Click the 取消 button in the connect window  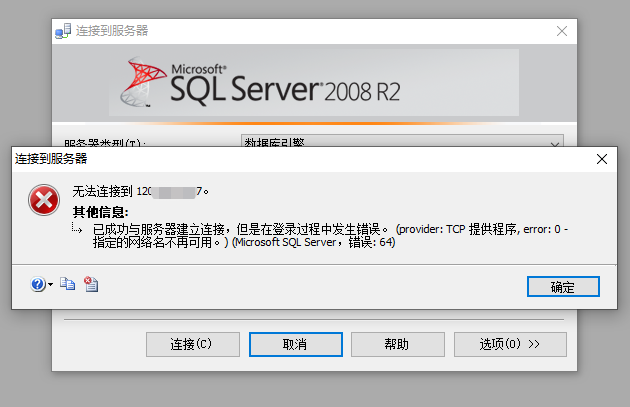[x=296, y=344]
